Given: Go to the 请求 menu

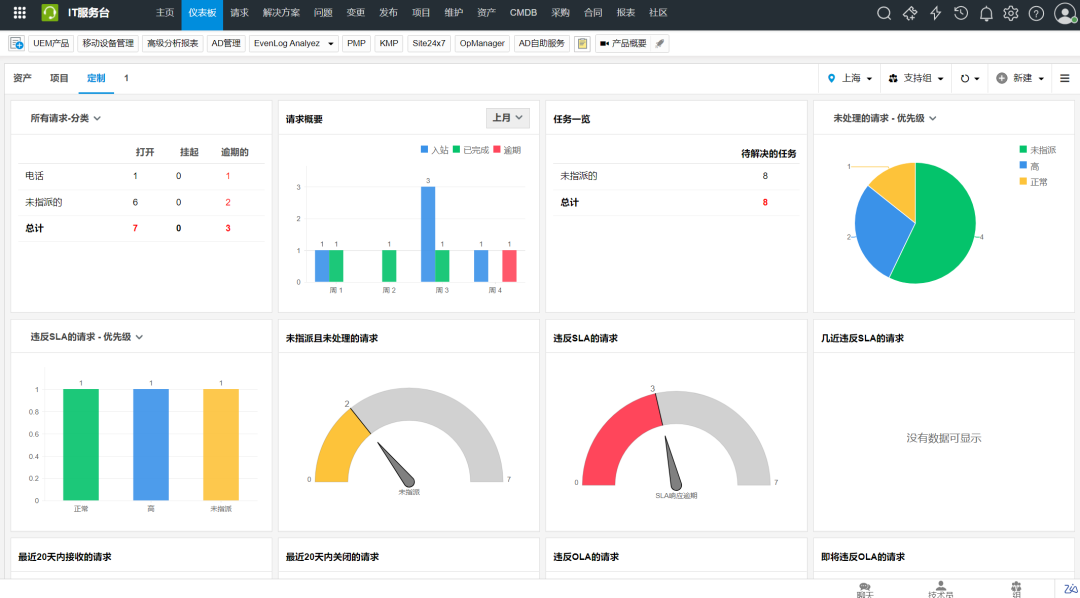Looking at the screenshot, I should (x=239, y=13).
